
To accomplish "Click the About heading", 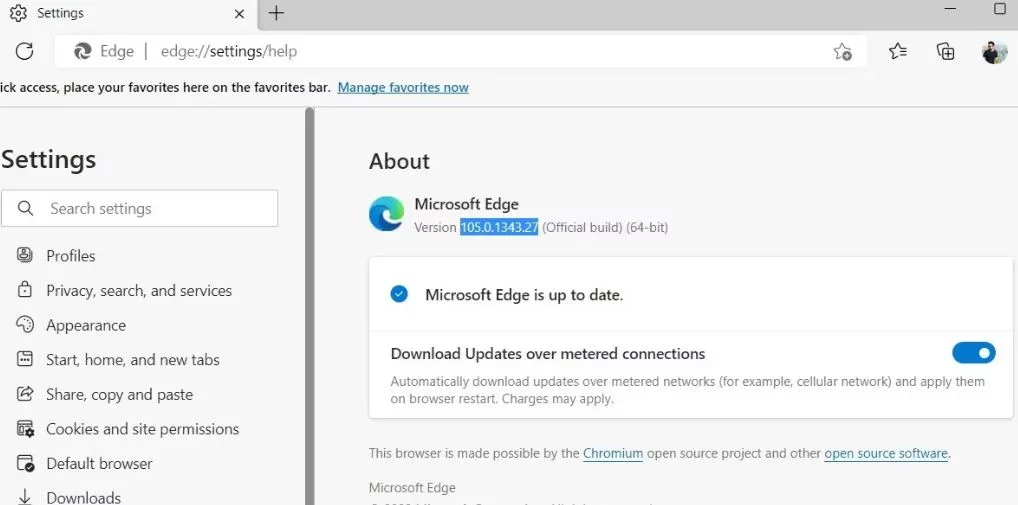I will (399, 161).
